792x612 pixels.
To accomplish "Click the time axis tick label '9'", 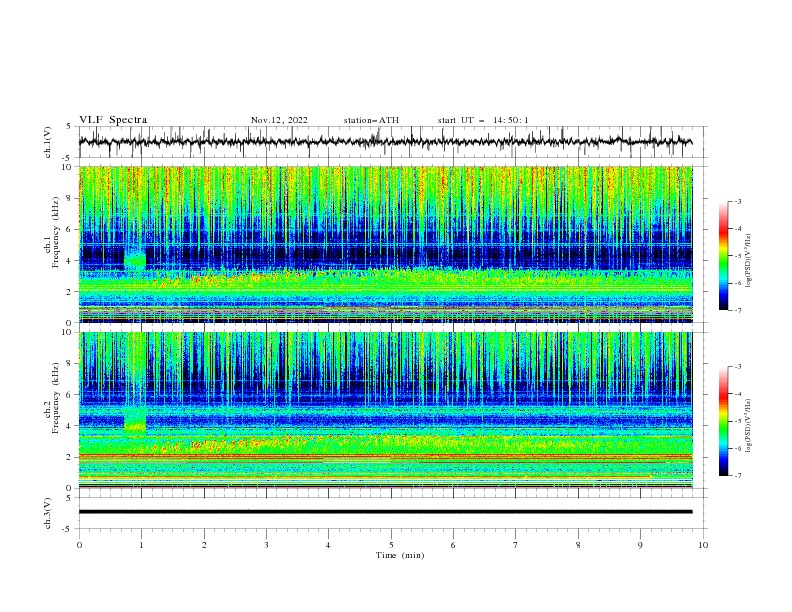I will [640, 545].
